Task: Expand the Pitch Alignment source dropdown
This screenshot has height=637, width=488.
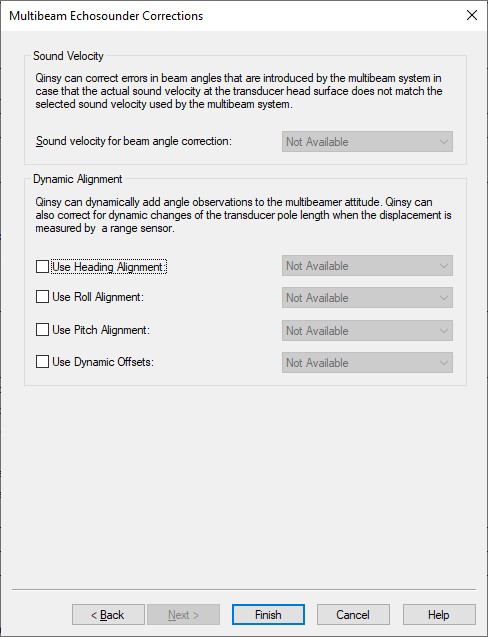Action: (x=367, y=330)
